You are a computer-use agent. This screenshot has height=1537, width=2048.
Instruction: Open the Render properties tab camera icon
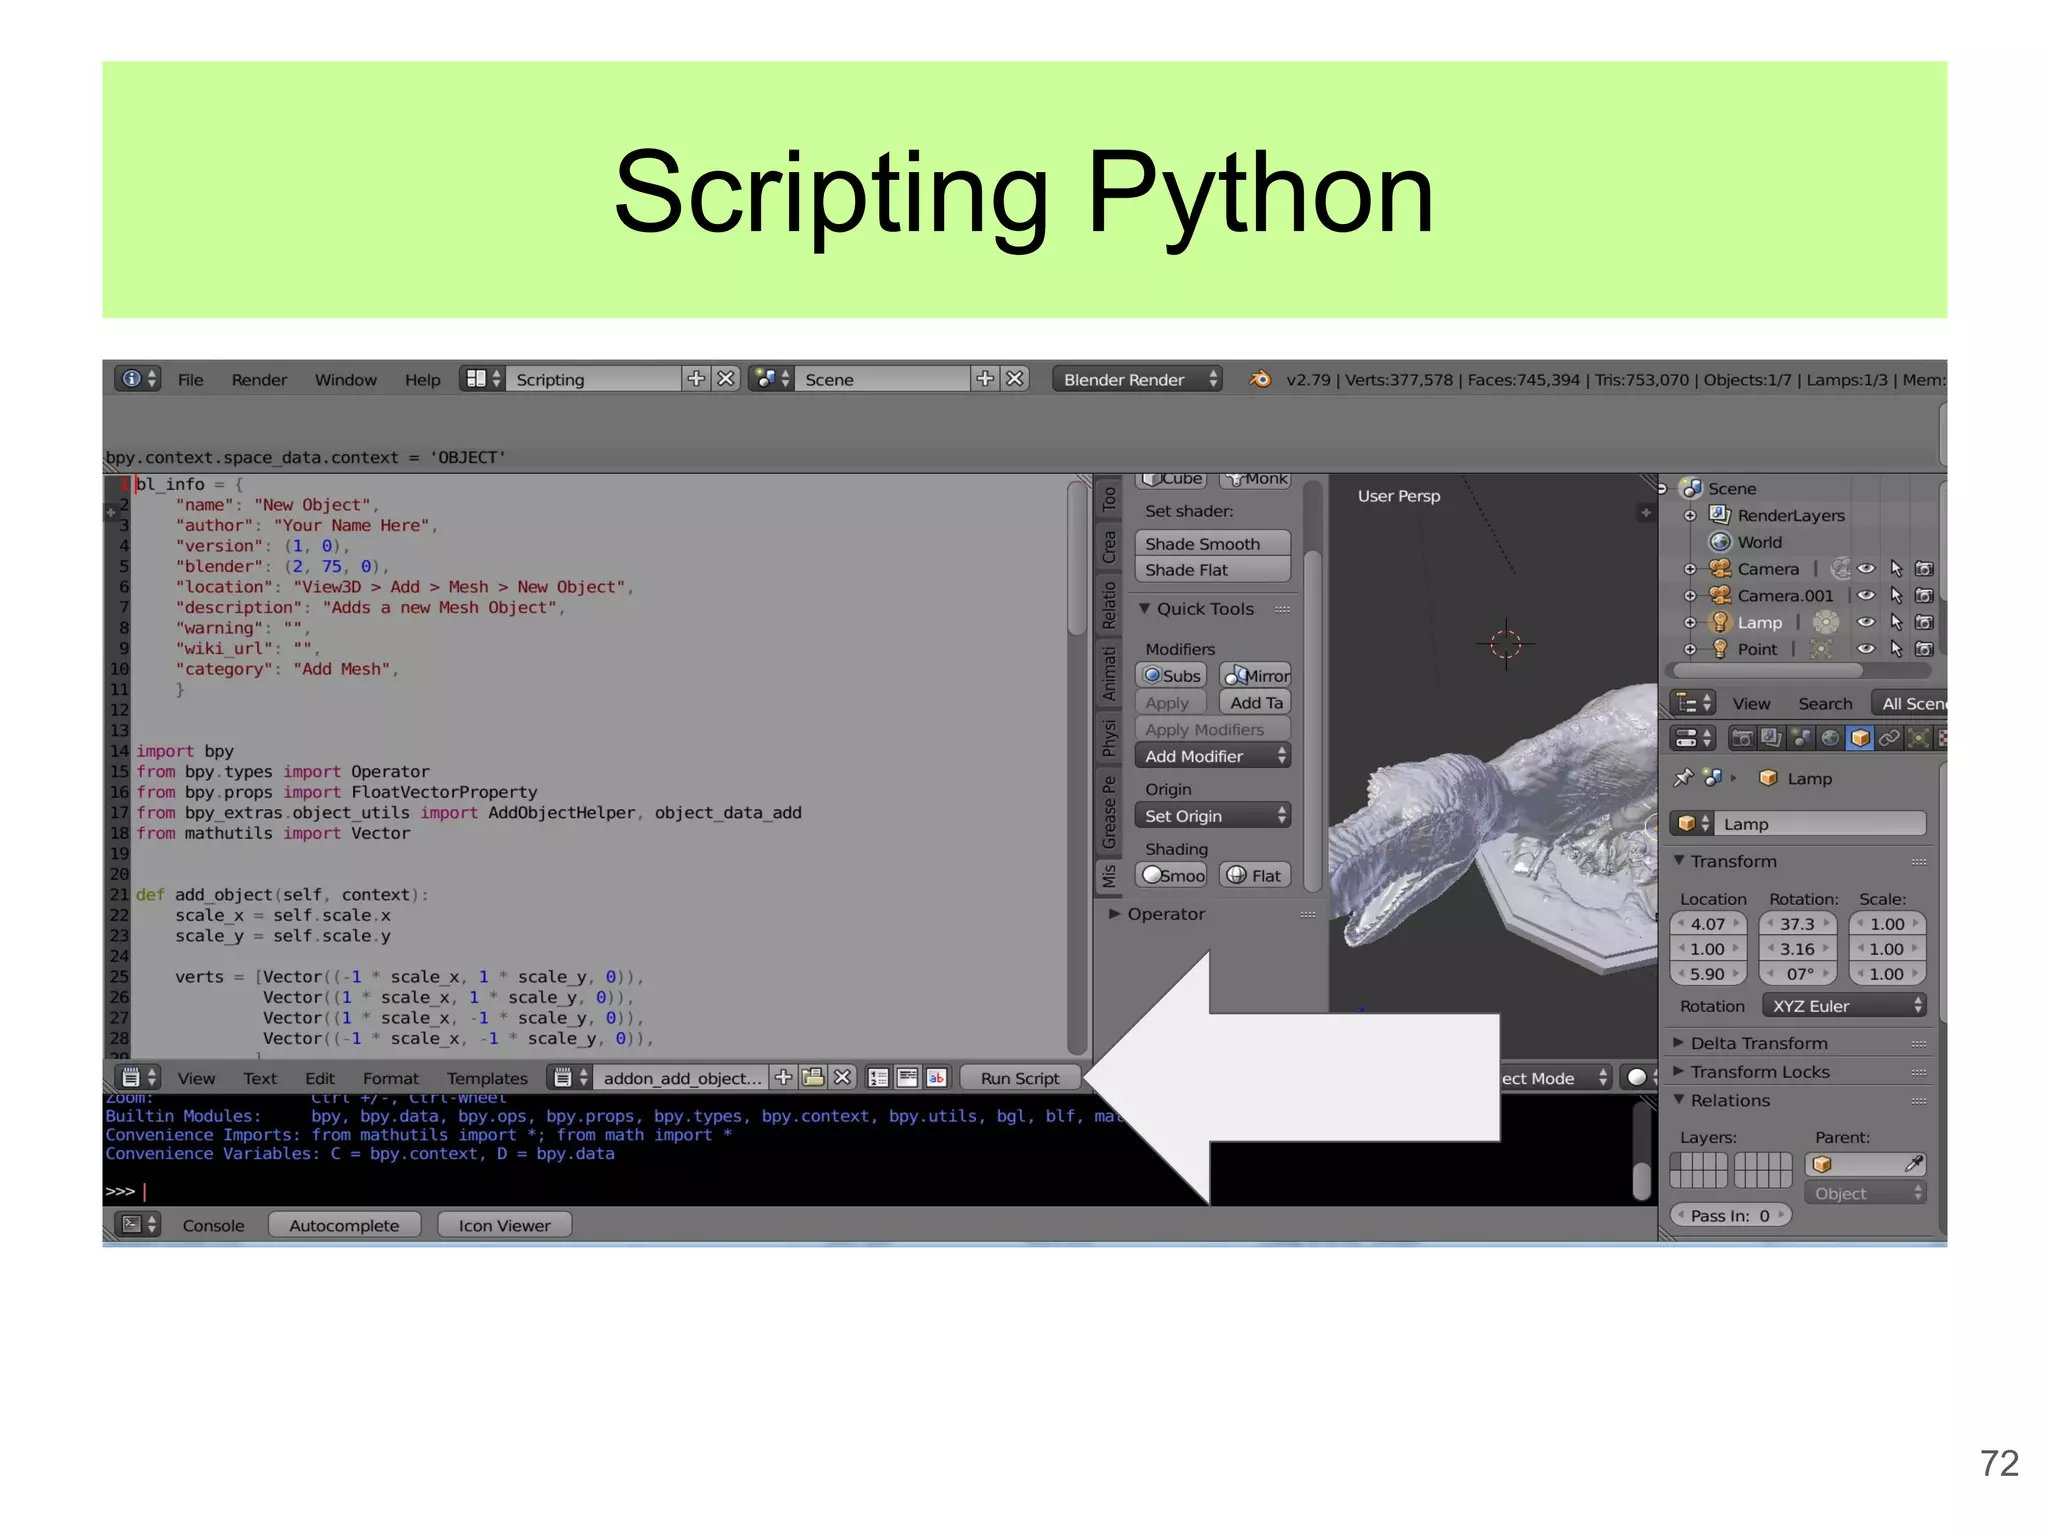point(1741,738)
